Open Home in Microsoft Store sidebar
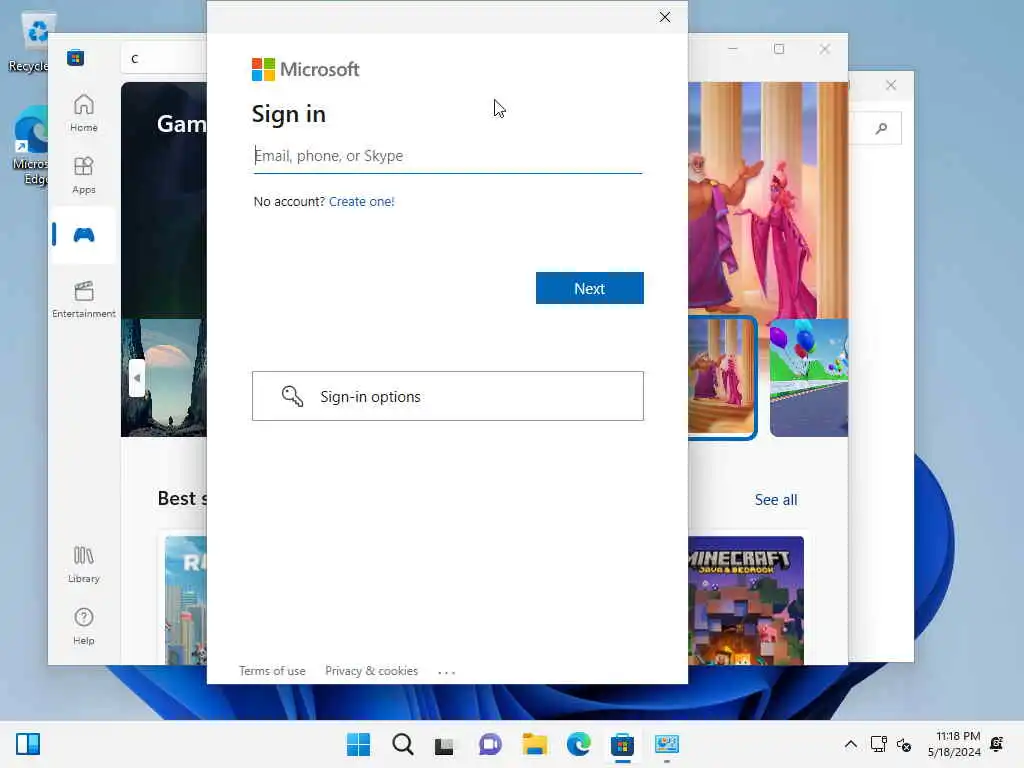 point(84,113)
